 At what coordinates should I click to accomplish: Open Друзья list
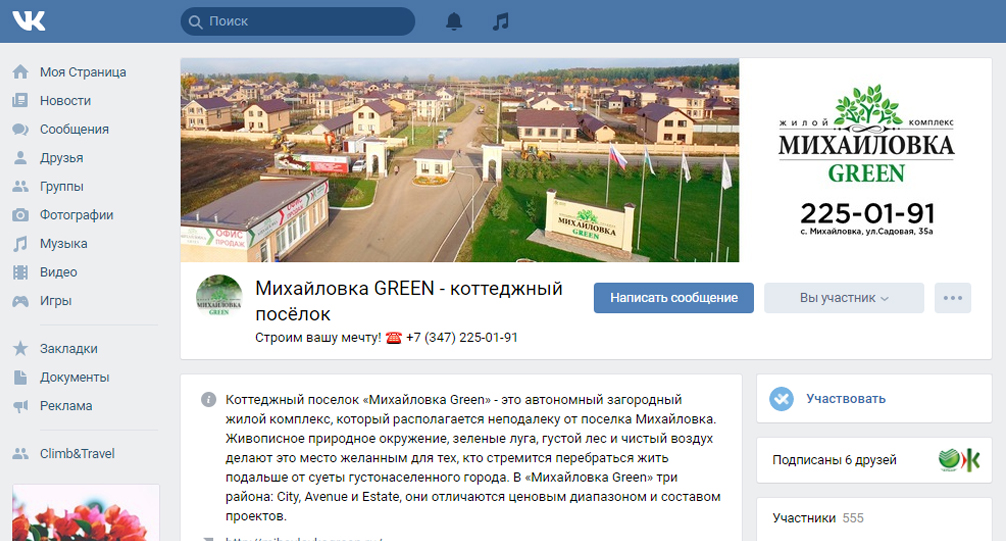[x=62, y=158]
